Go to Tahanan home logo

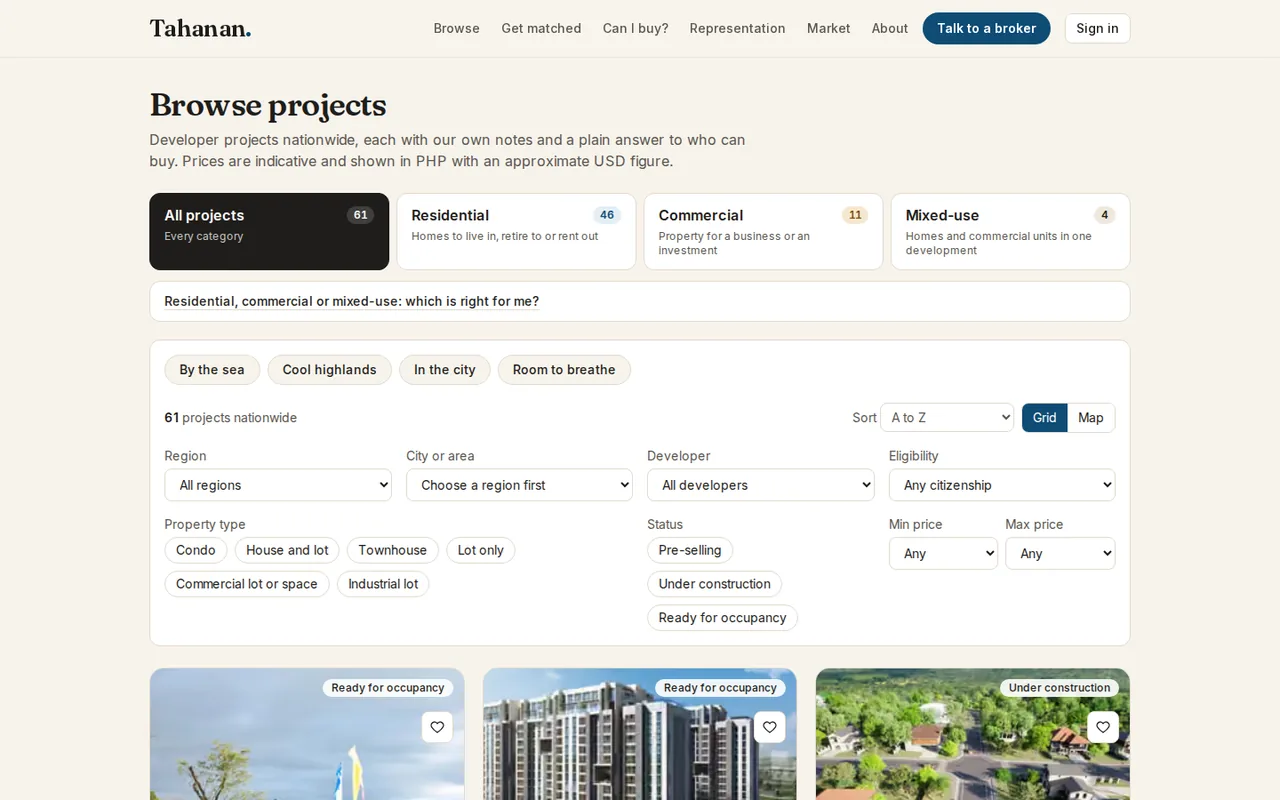[x=200, y=28]
